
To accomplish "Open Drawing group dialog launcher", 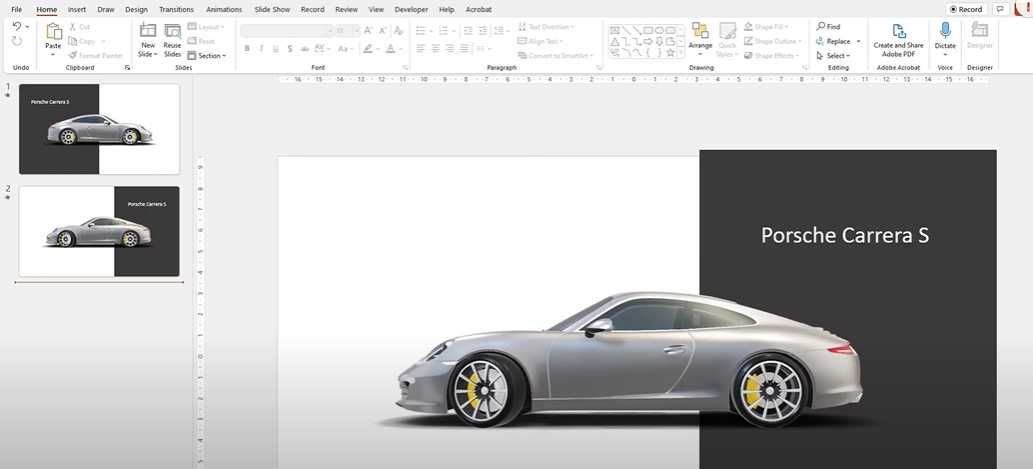I will coord(805,68).
